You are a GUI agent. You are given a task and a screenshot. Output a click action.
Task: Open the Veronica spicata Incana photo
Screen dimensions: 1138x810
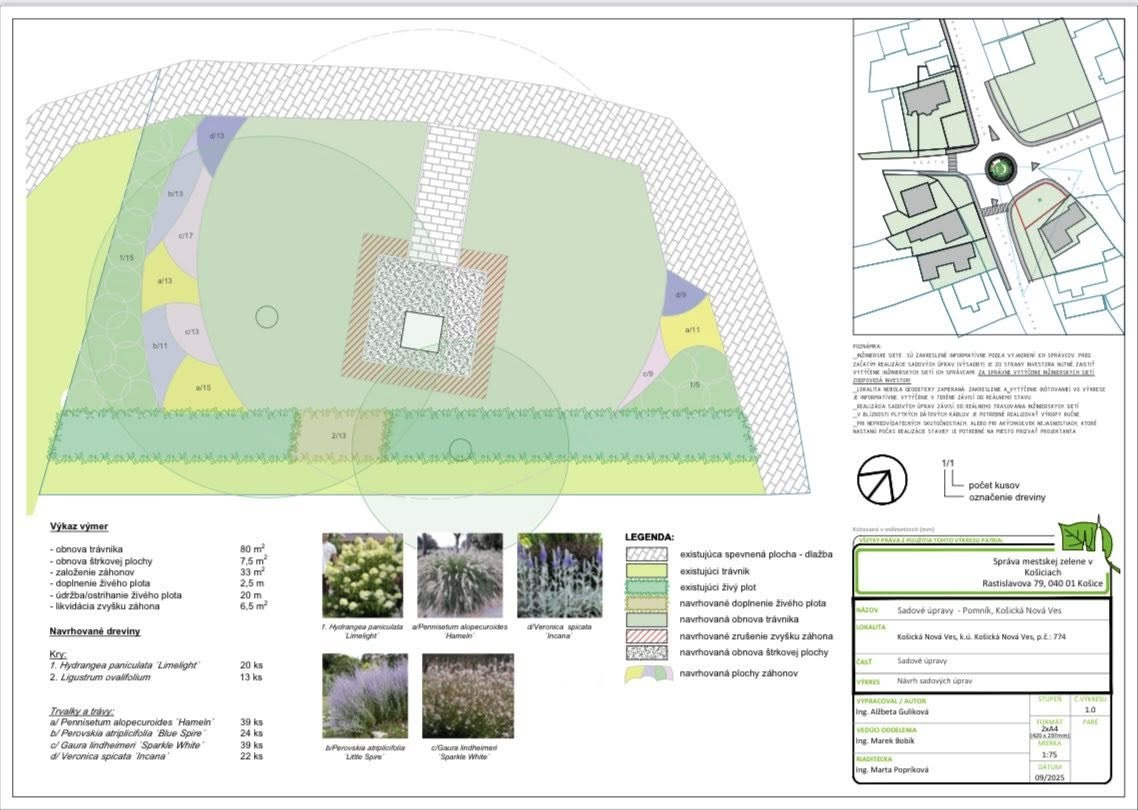559,575
